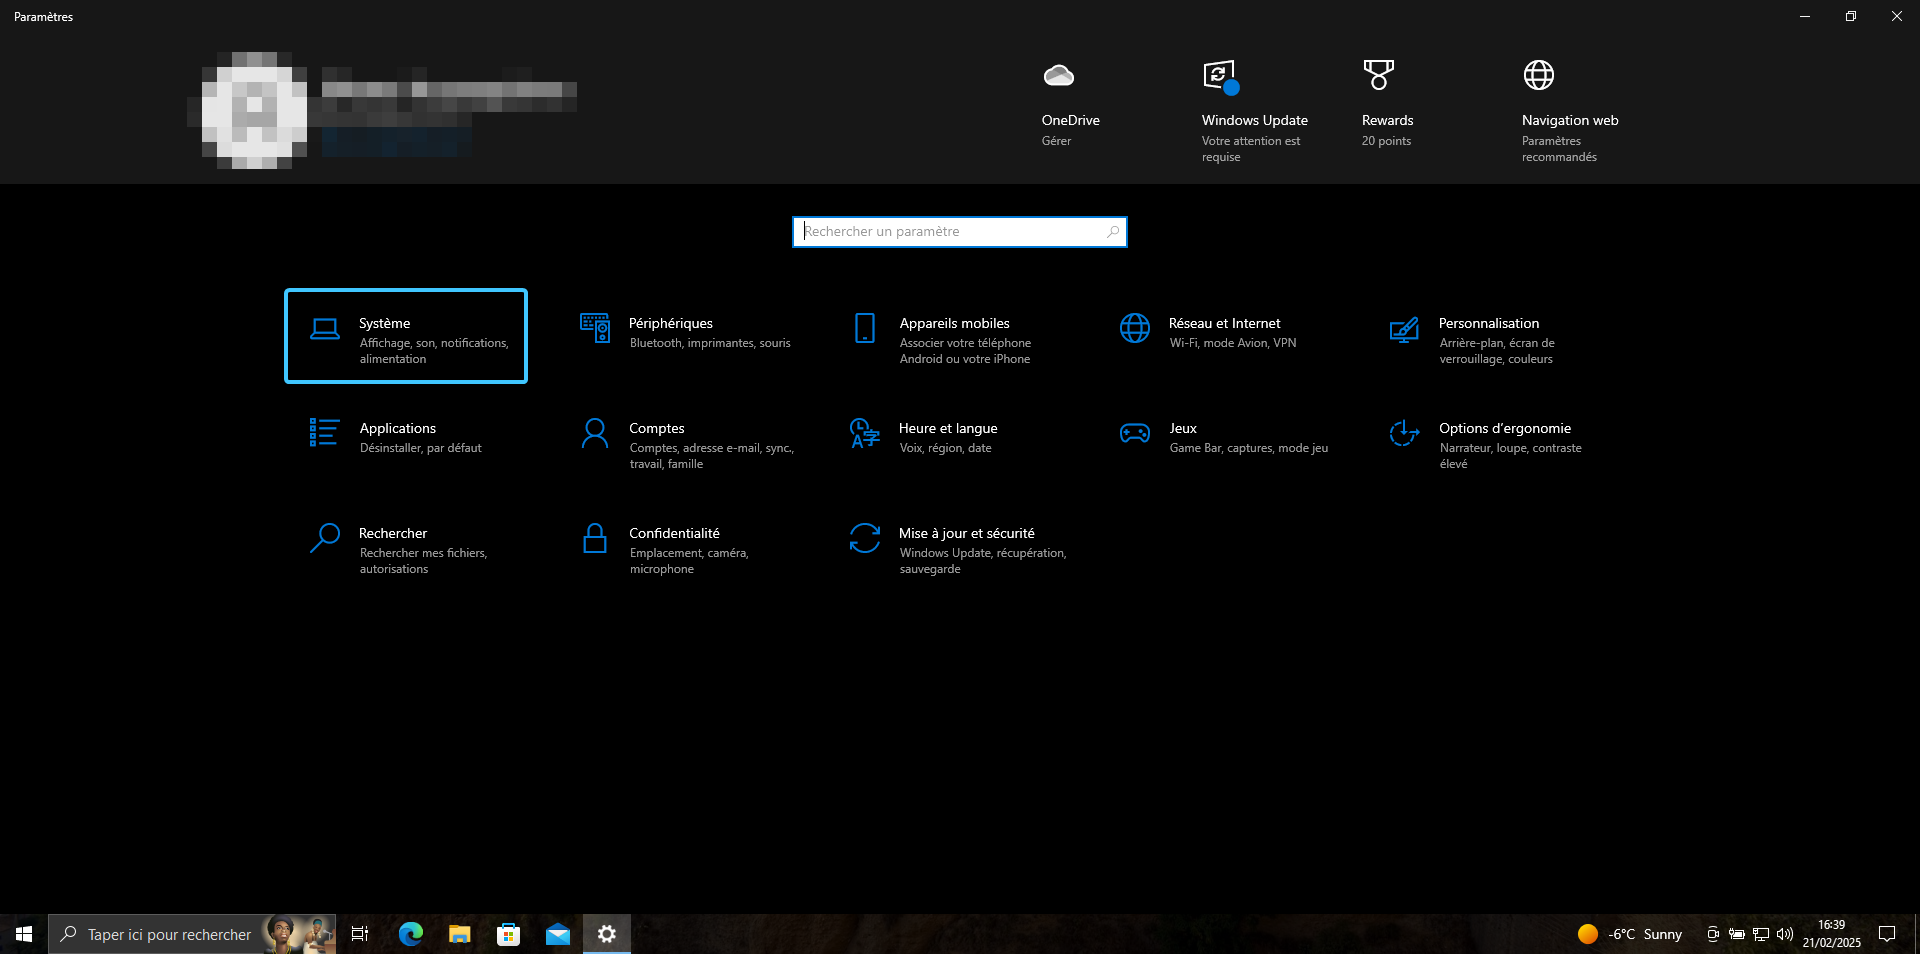1920x954 pixels.
Task: Click 'Désinstaller, par défaut' description
Action: (x=420, y=448)
